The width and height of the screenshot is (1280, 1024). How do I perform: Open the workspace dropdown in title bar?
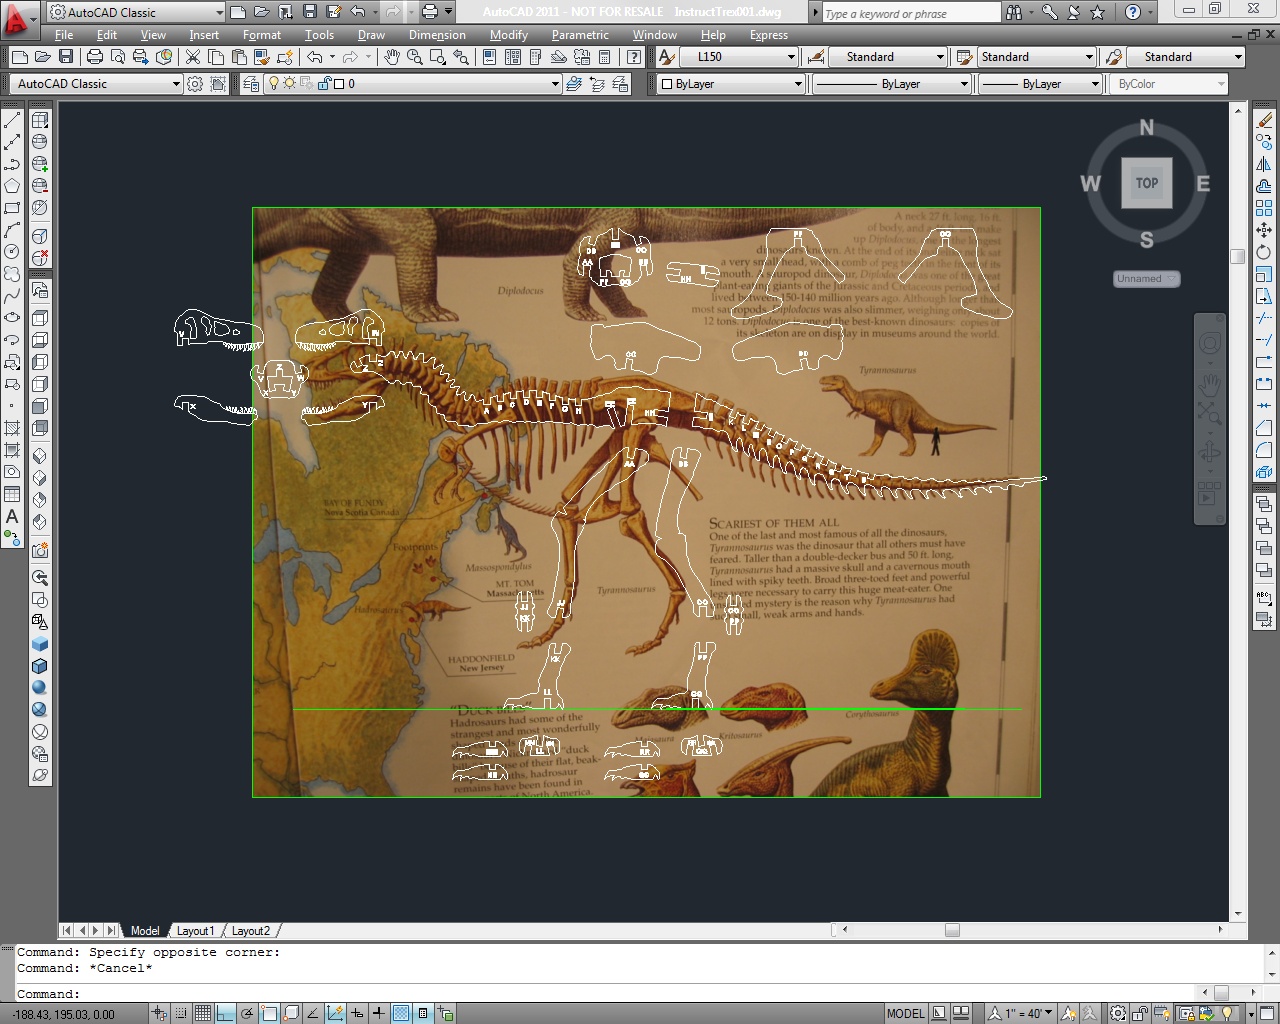136,12
